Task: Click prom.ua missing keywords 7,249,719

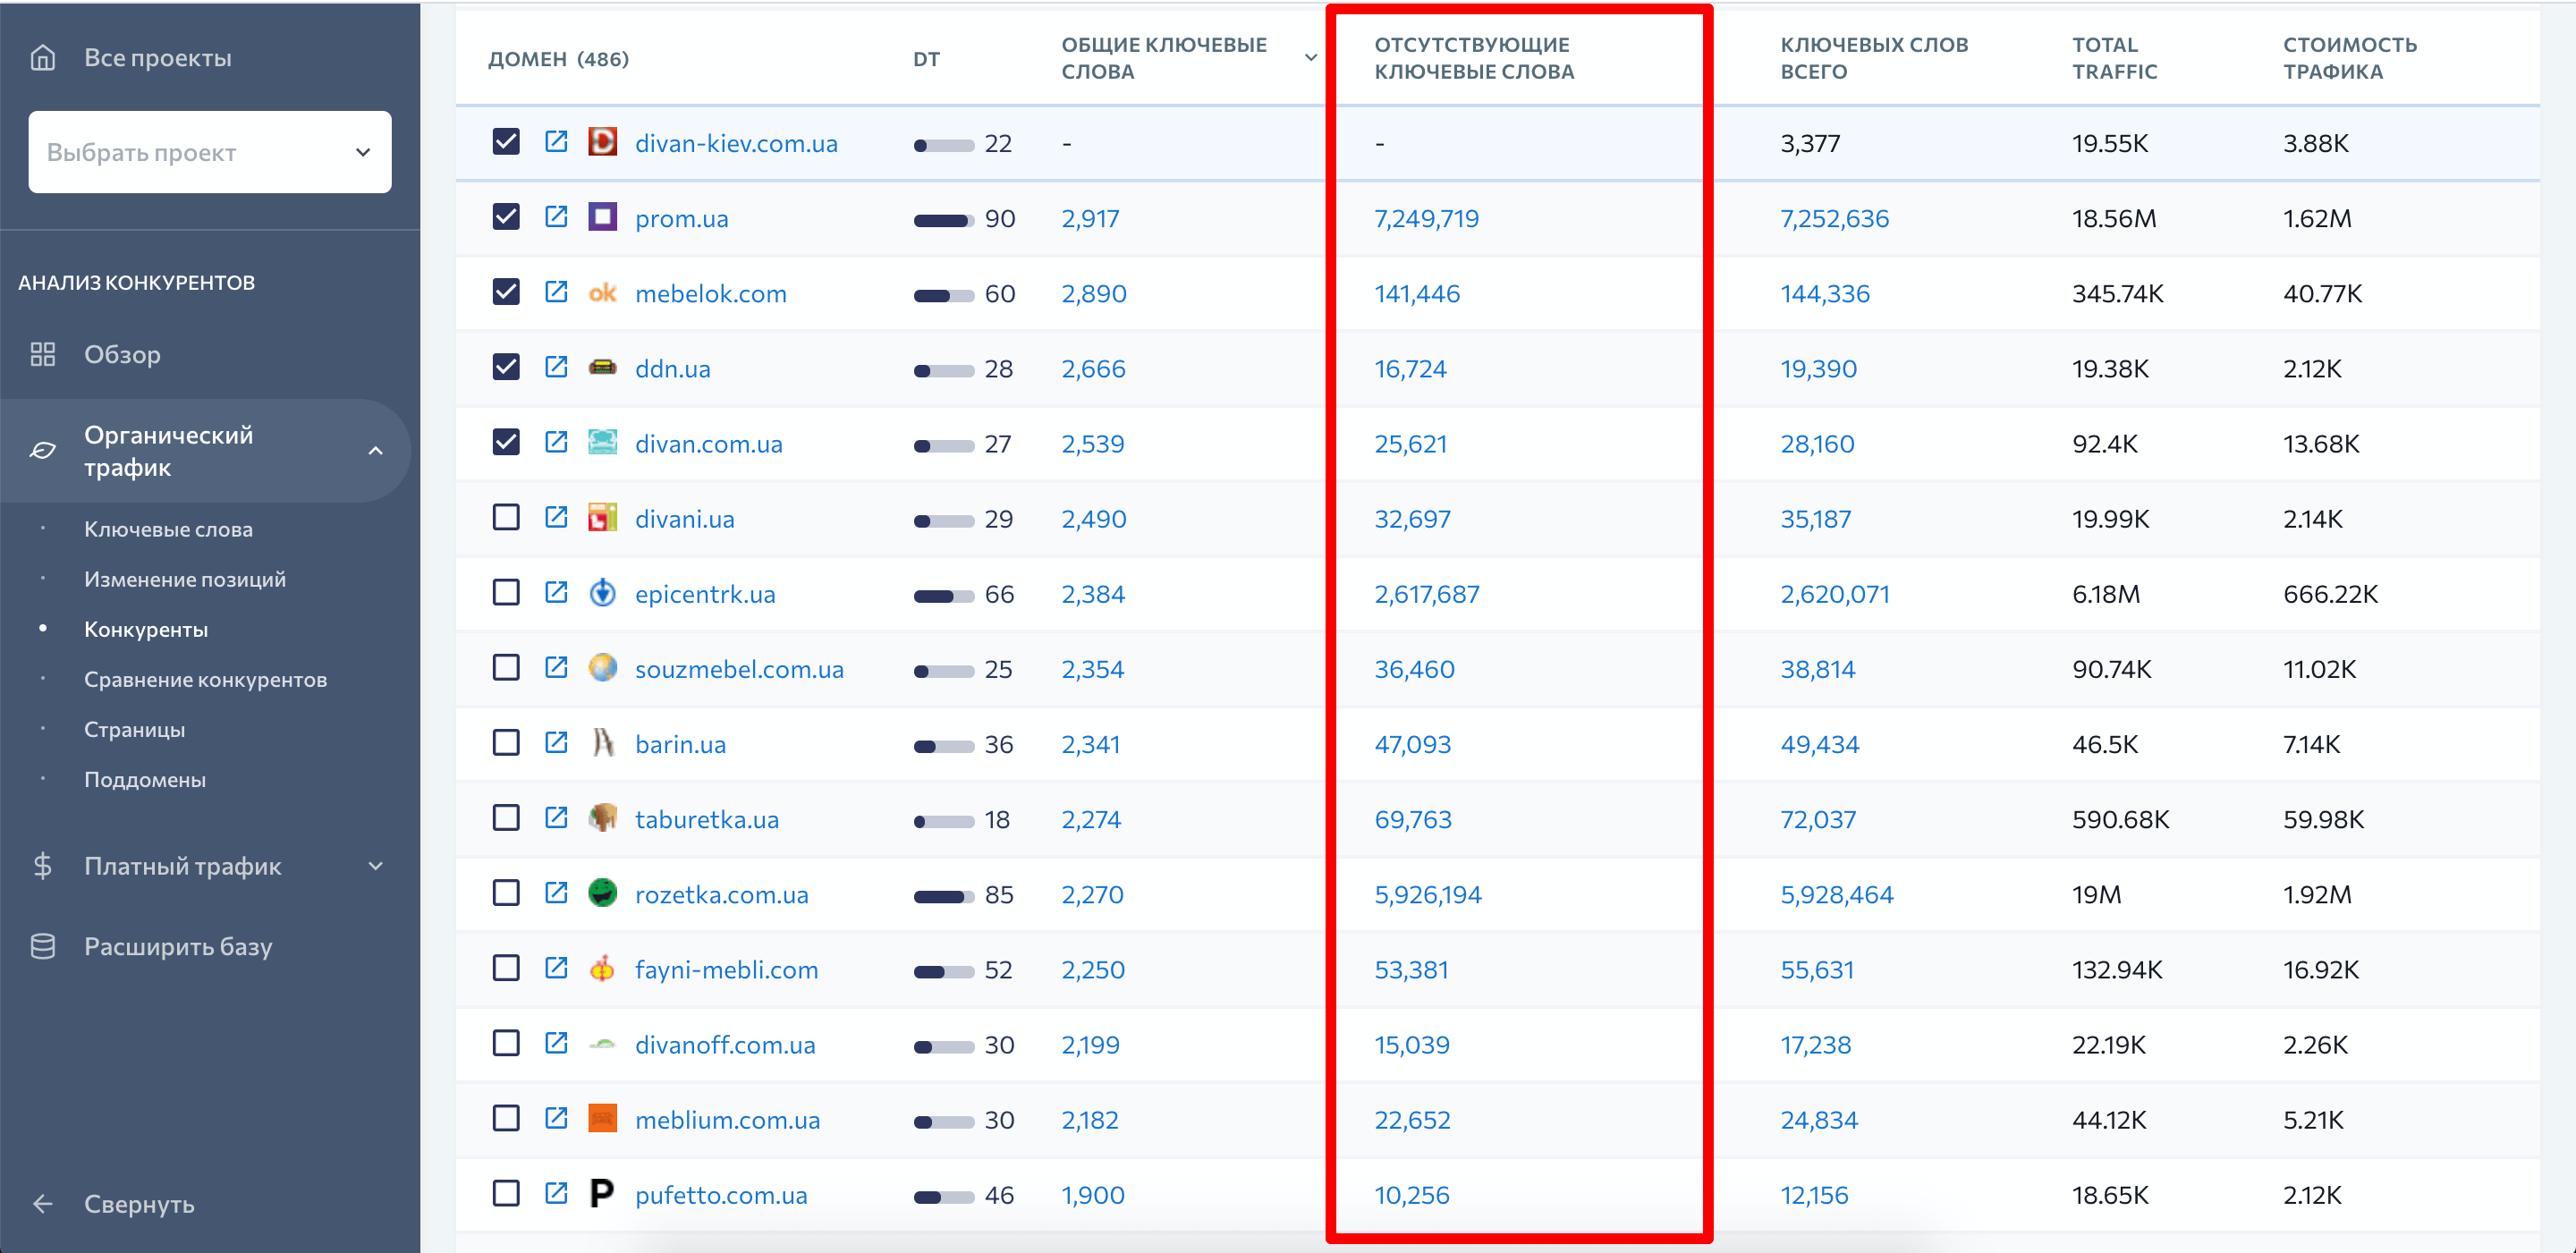Action: pyautogui.click(x=1427, y=218)
